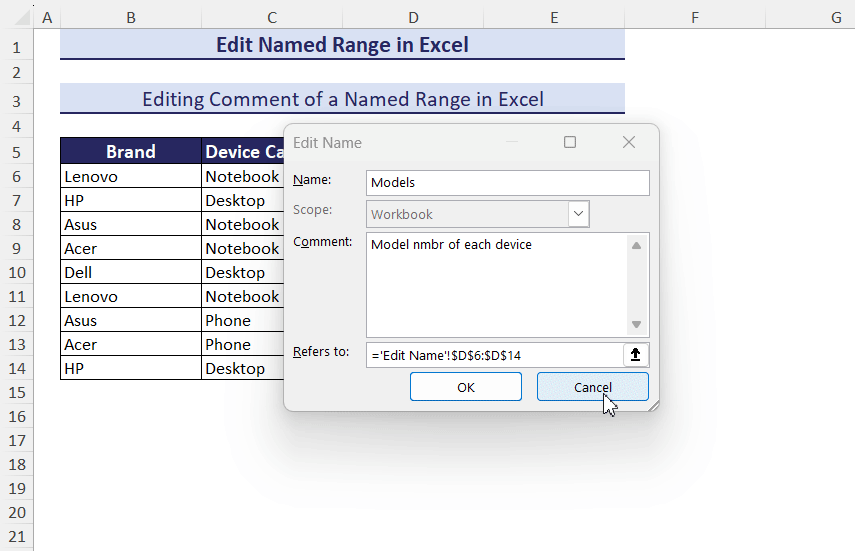Click the Device Category header cell
The height and width of the screenshot is (551, 855).
tap(243, 151)
